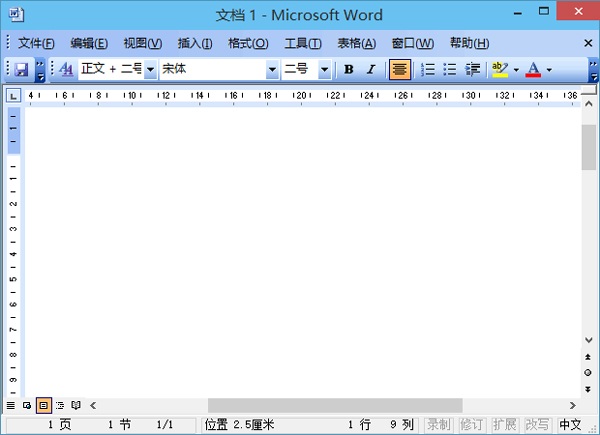Screen dimensions: 600x435
Task: Toggle center alignment button
Action: coord(400,69)
